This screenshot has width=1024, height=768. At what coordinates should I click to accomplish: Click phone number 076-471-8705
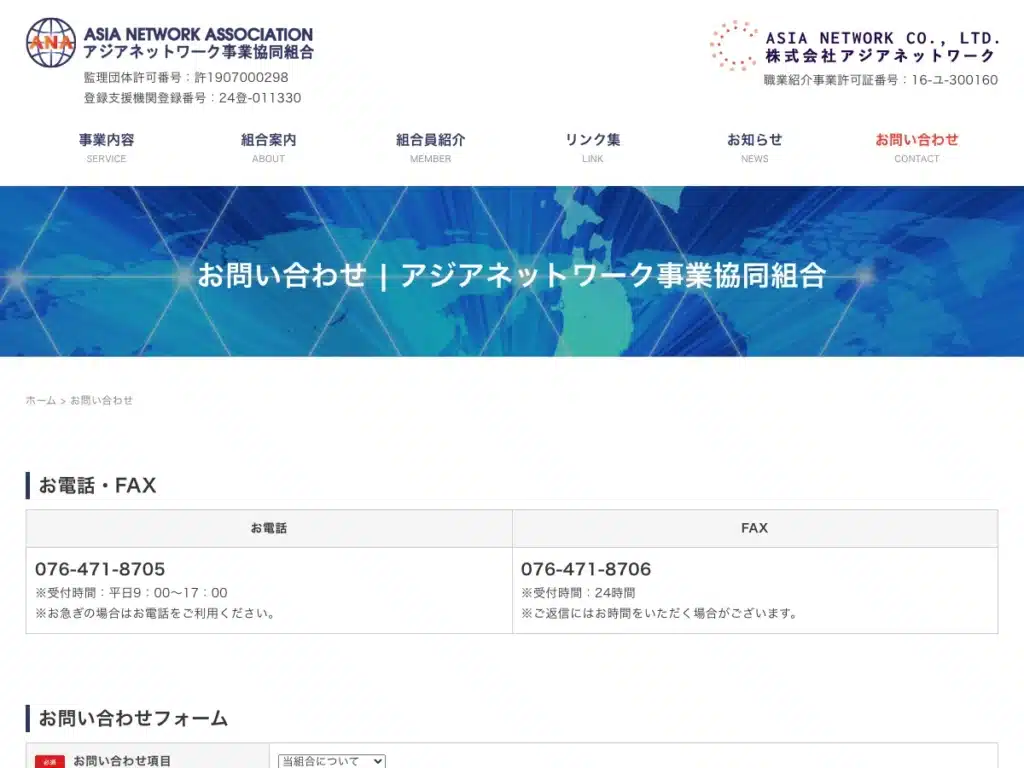click(x=100, y=569)
